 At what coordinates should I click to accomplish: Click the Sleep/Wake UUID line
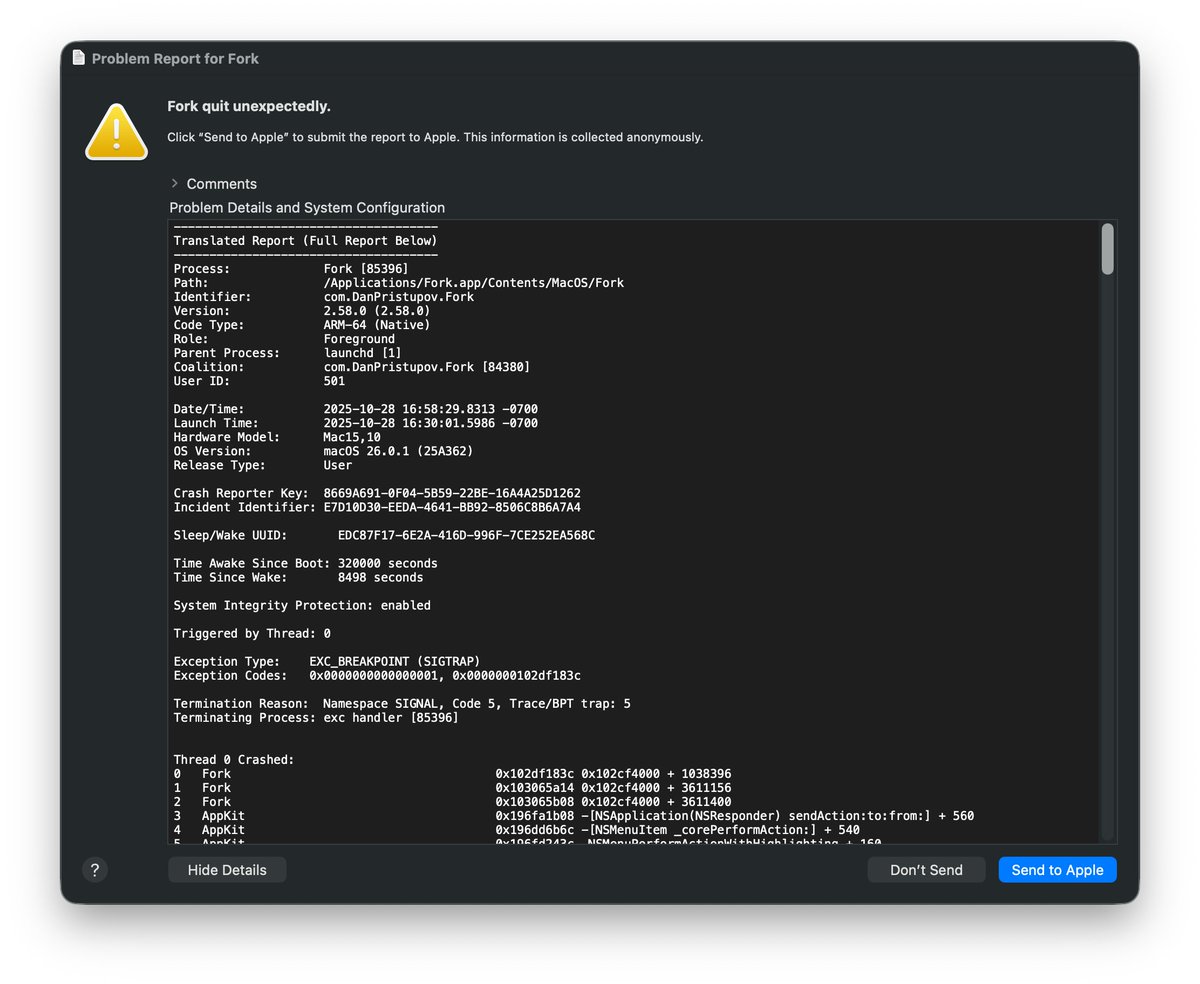click(384, 535)
